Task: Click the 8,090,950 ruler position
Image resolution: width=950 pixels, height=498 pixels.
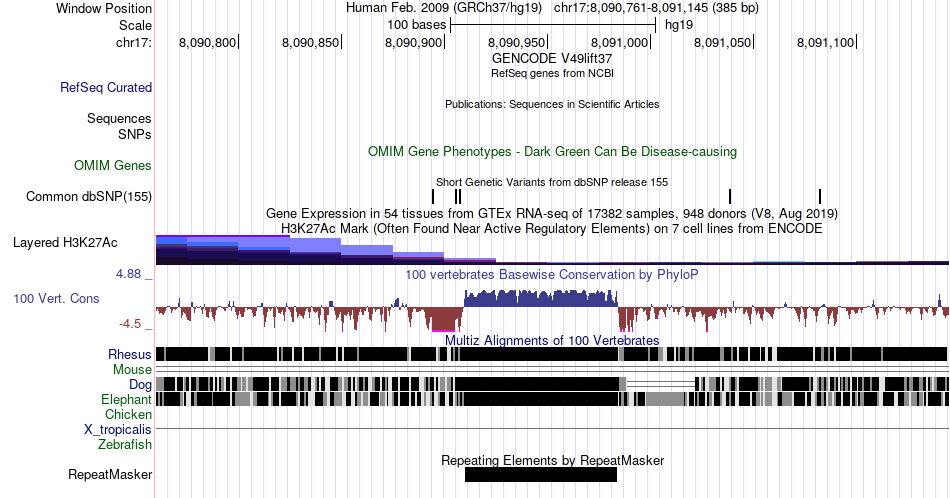Action: click(x=516, y=42)
